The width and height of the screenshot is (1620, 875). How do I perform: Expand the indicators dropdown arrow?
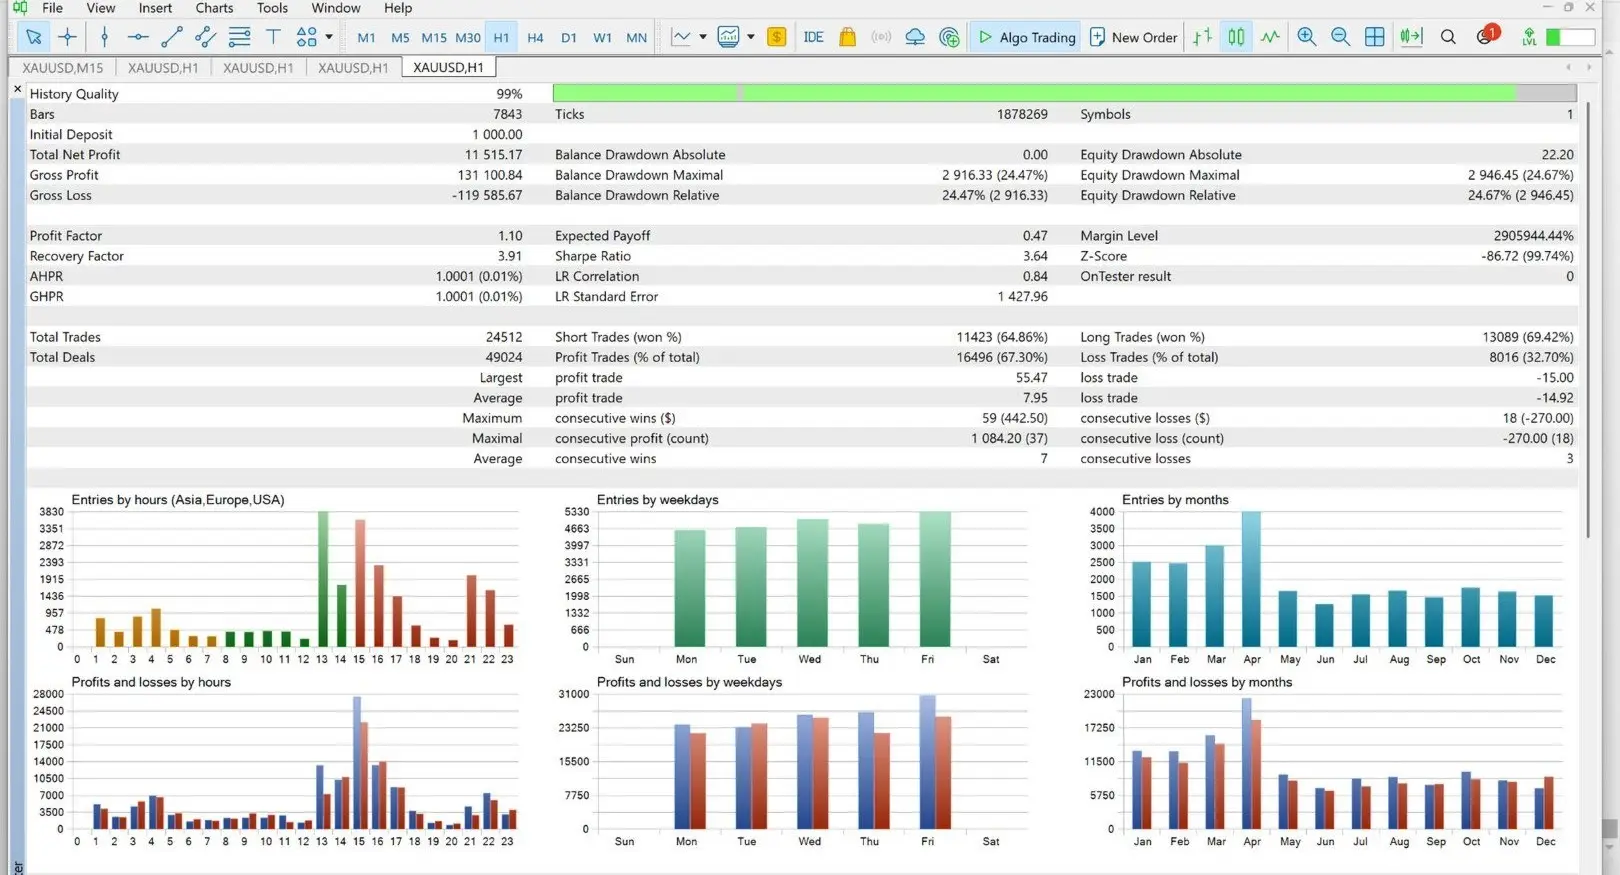click(703, 37)
